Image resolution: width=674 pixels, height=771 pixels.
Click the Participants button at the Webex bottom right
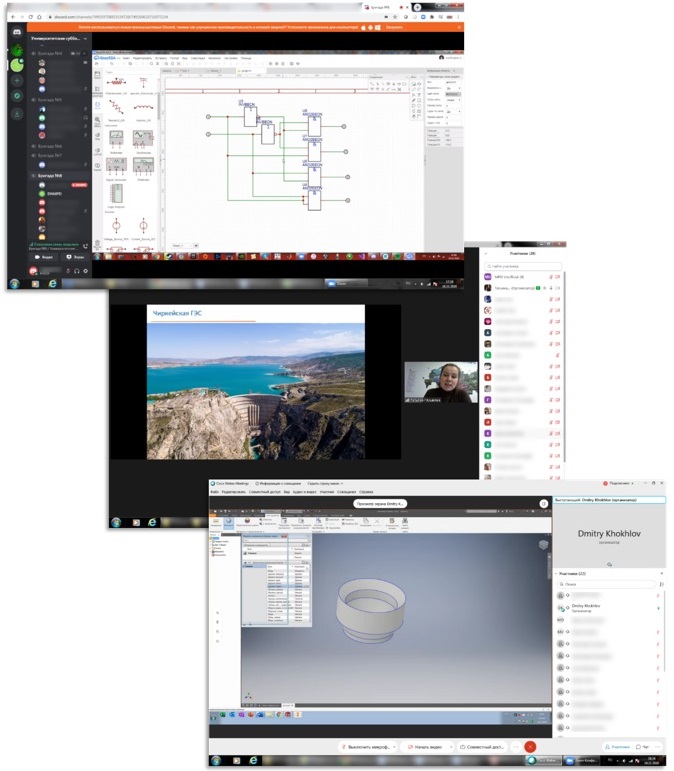tap(617, 747)
